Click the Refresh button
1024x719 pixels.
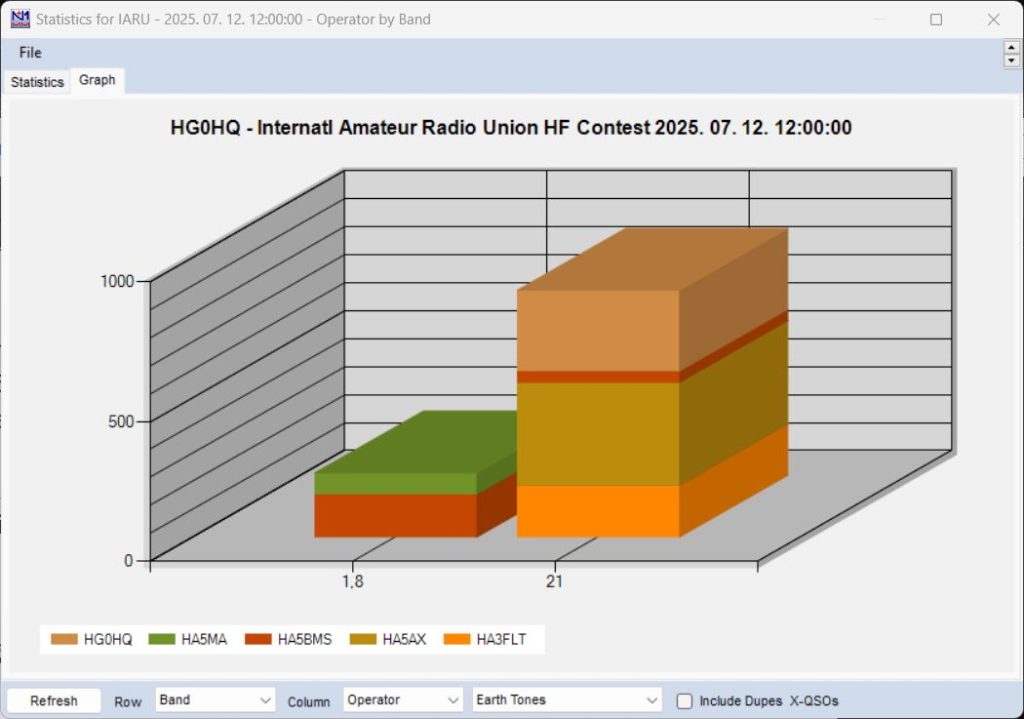click(x=54, y=701)
